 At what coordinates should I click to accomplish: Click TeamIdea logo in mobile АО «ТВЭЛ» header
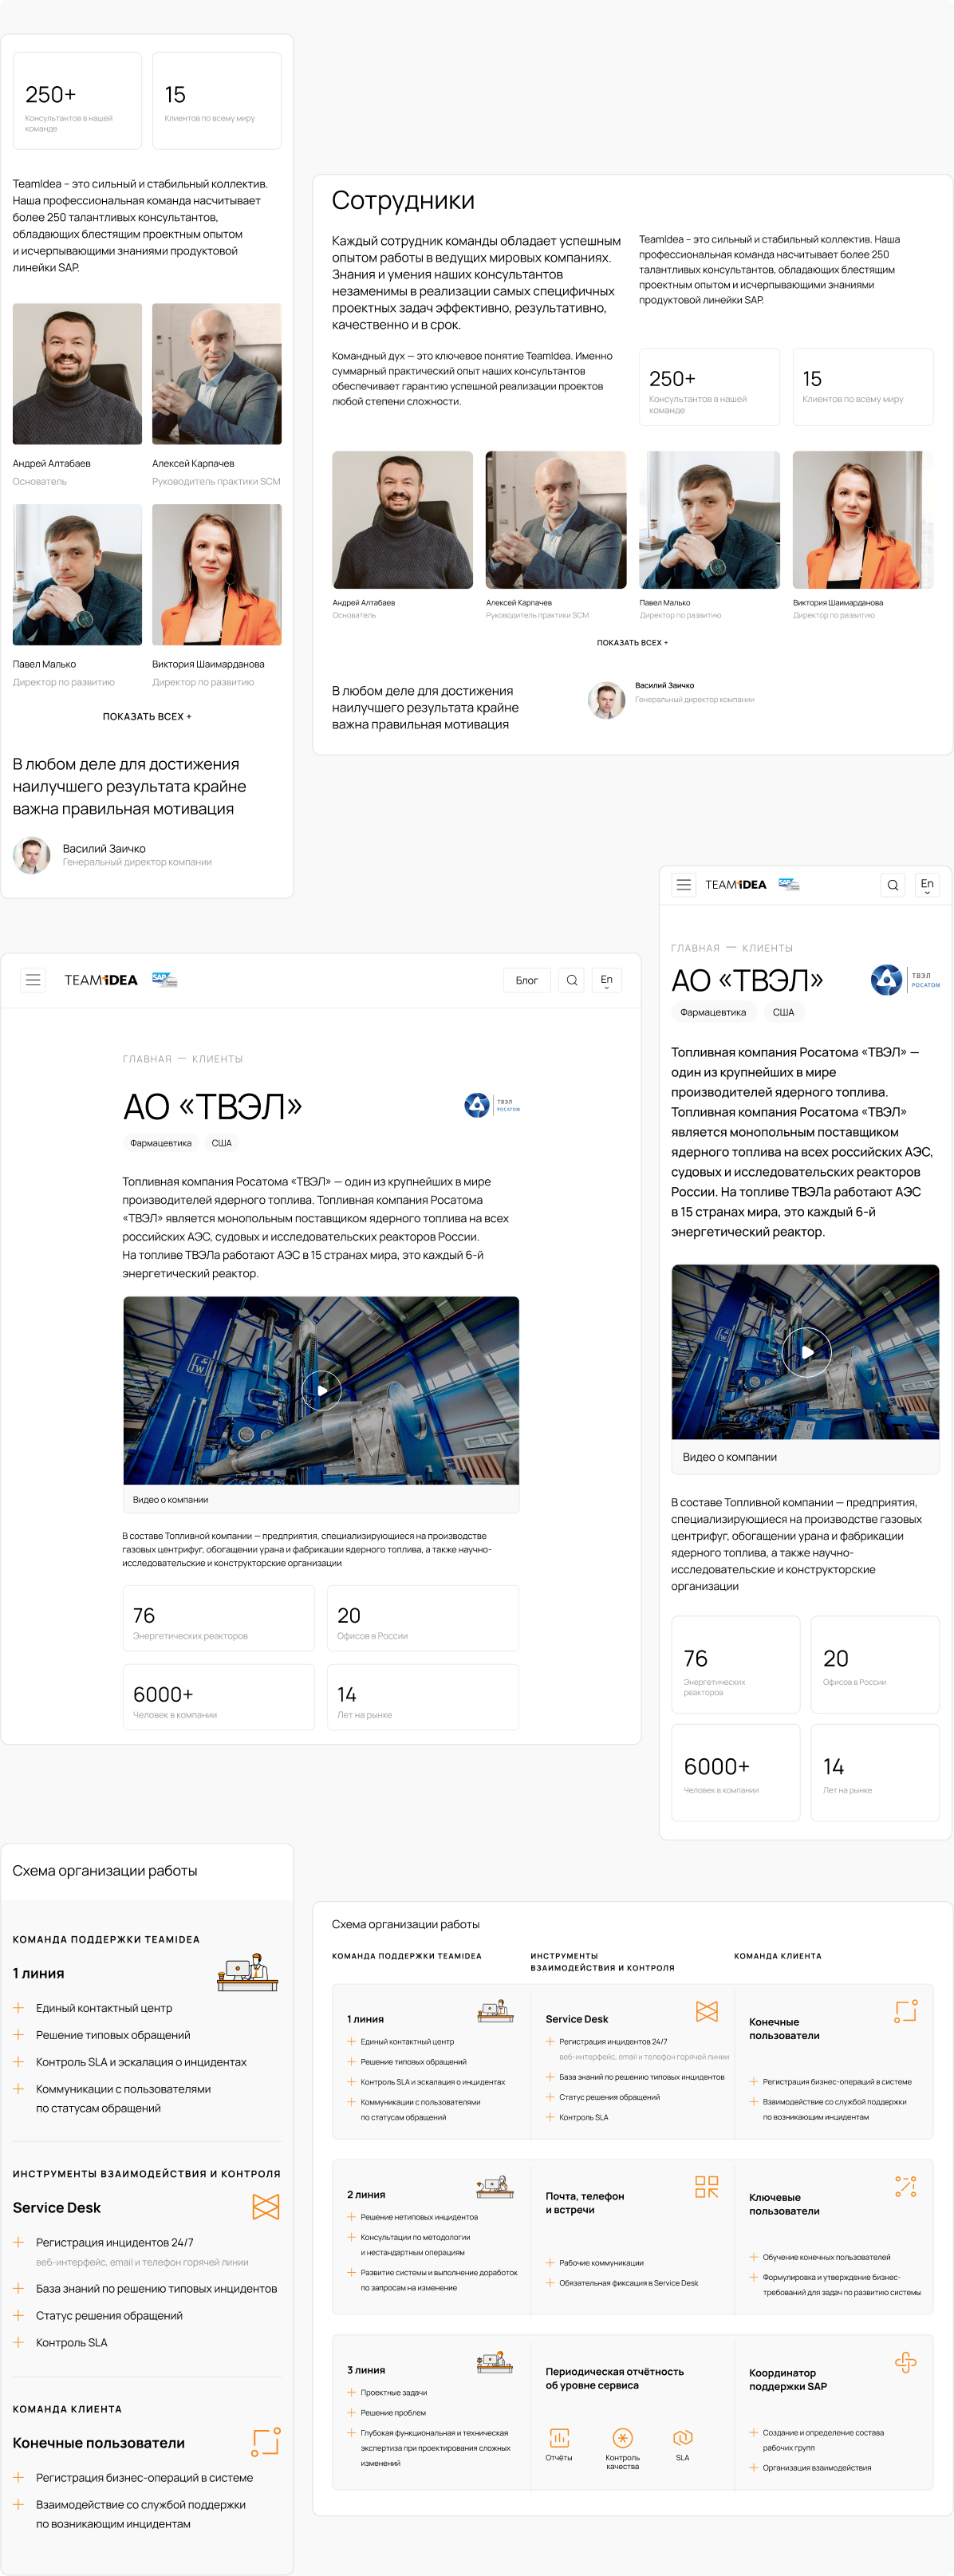click(x=736, y=884)
